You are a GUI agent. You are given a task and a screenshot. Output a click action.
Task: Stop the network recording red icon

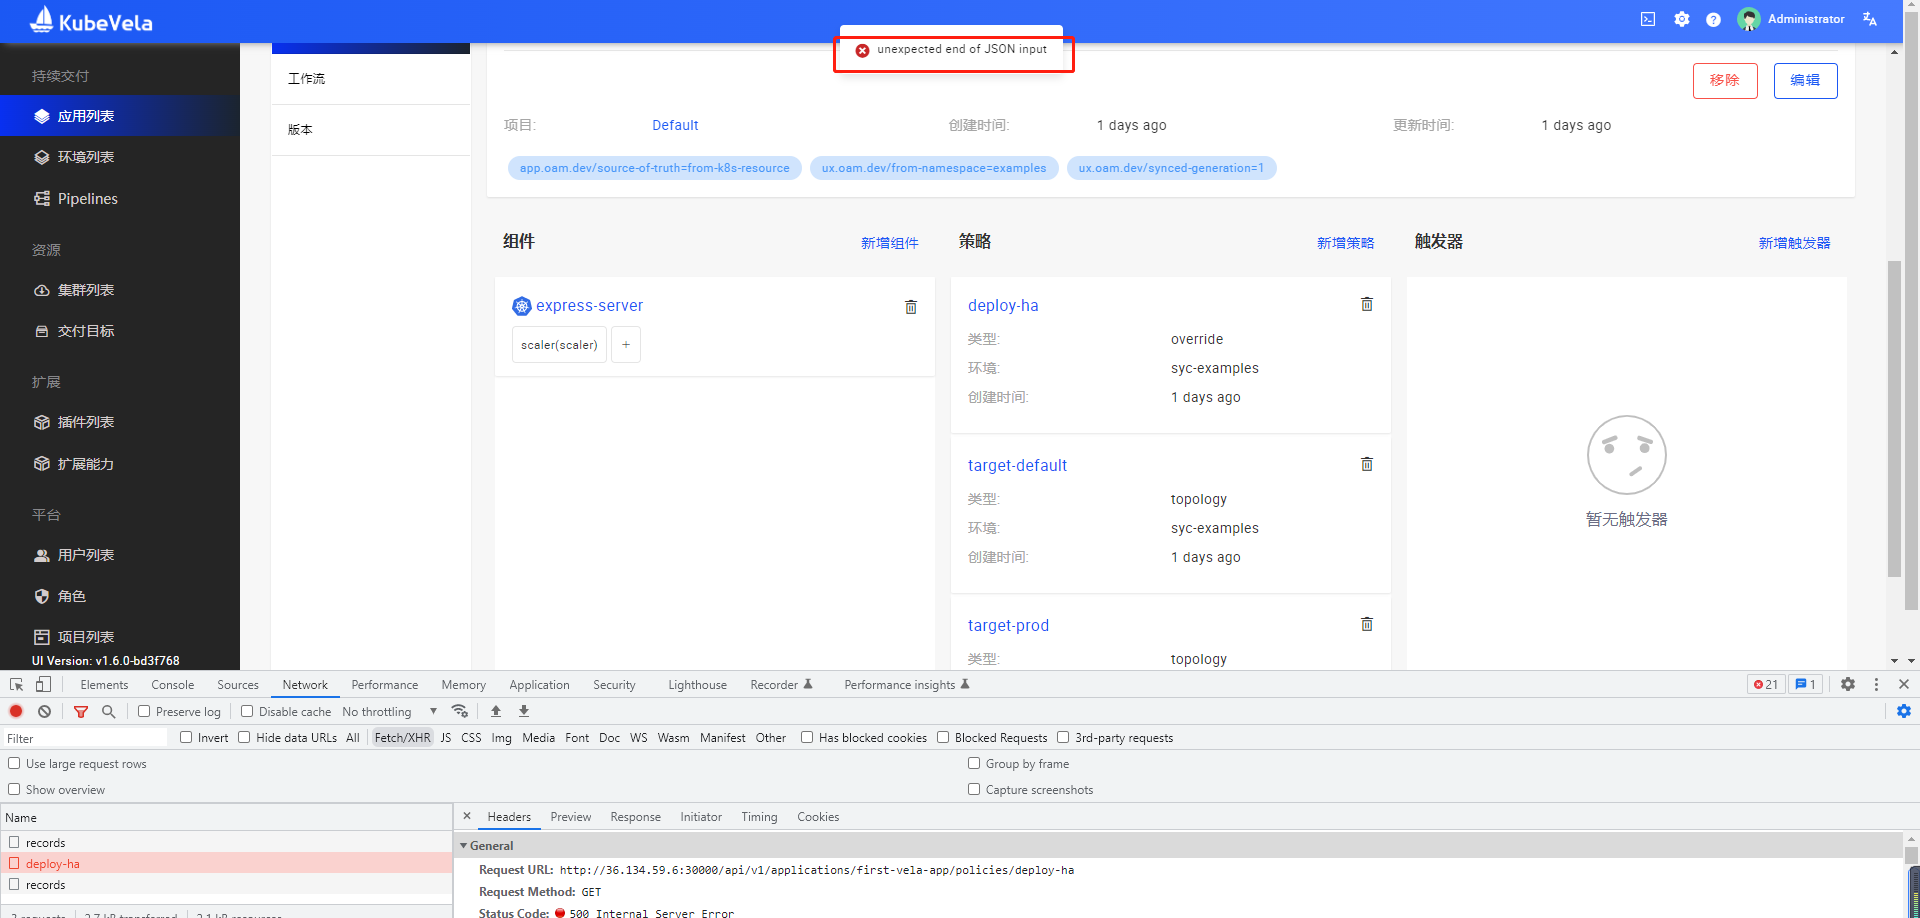[16, 711]
